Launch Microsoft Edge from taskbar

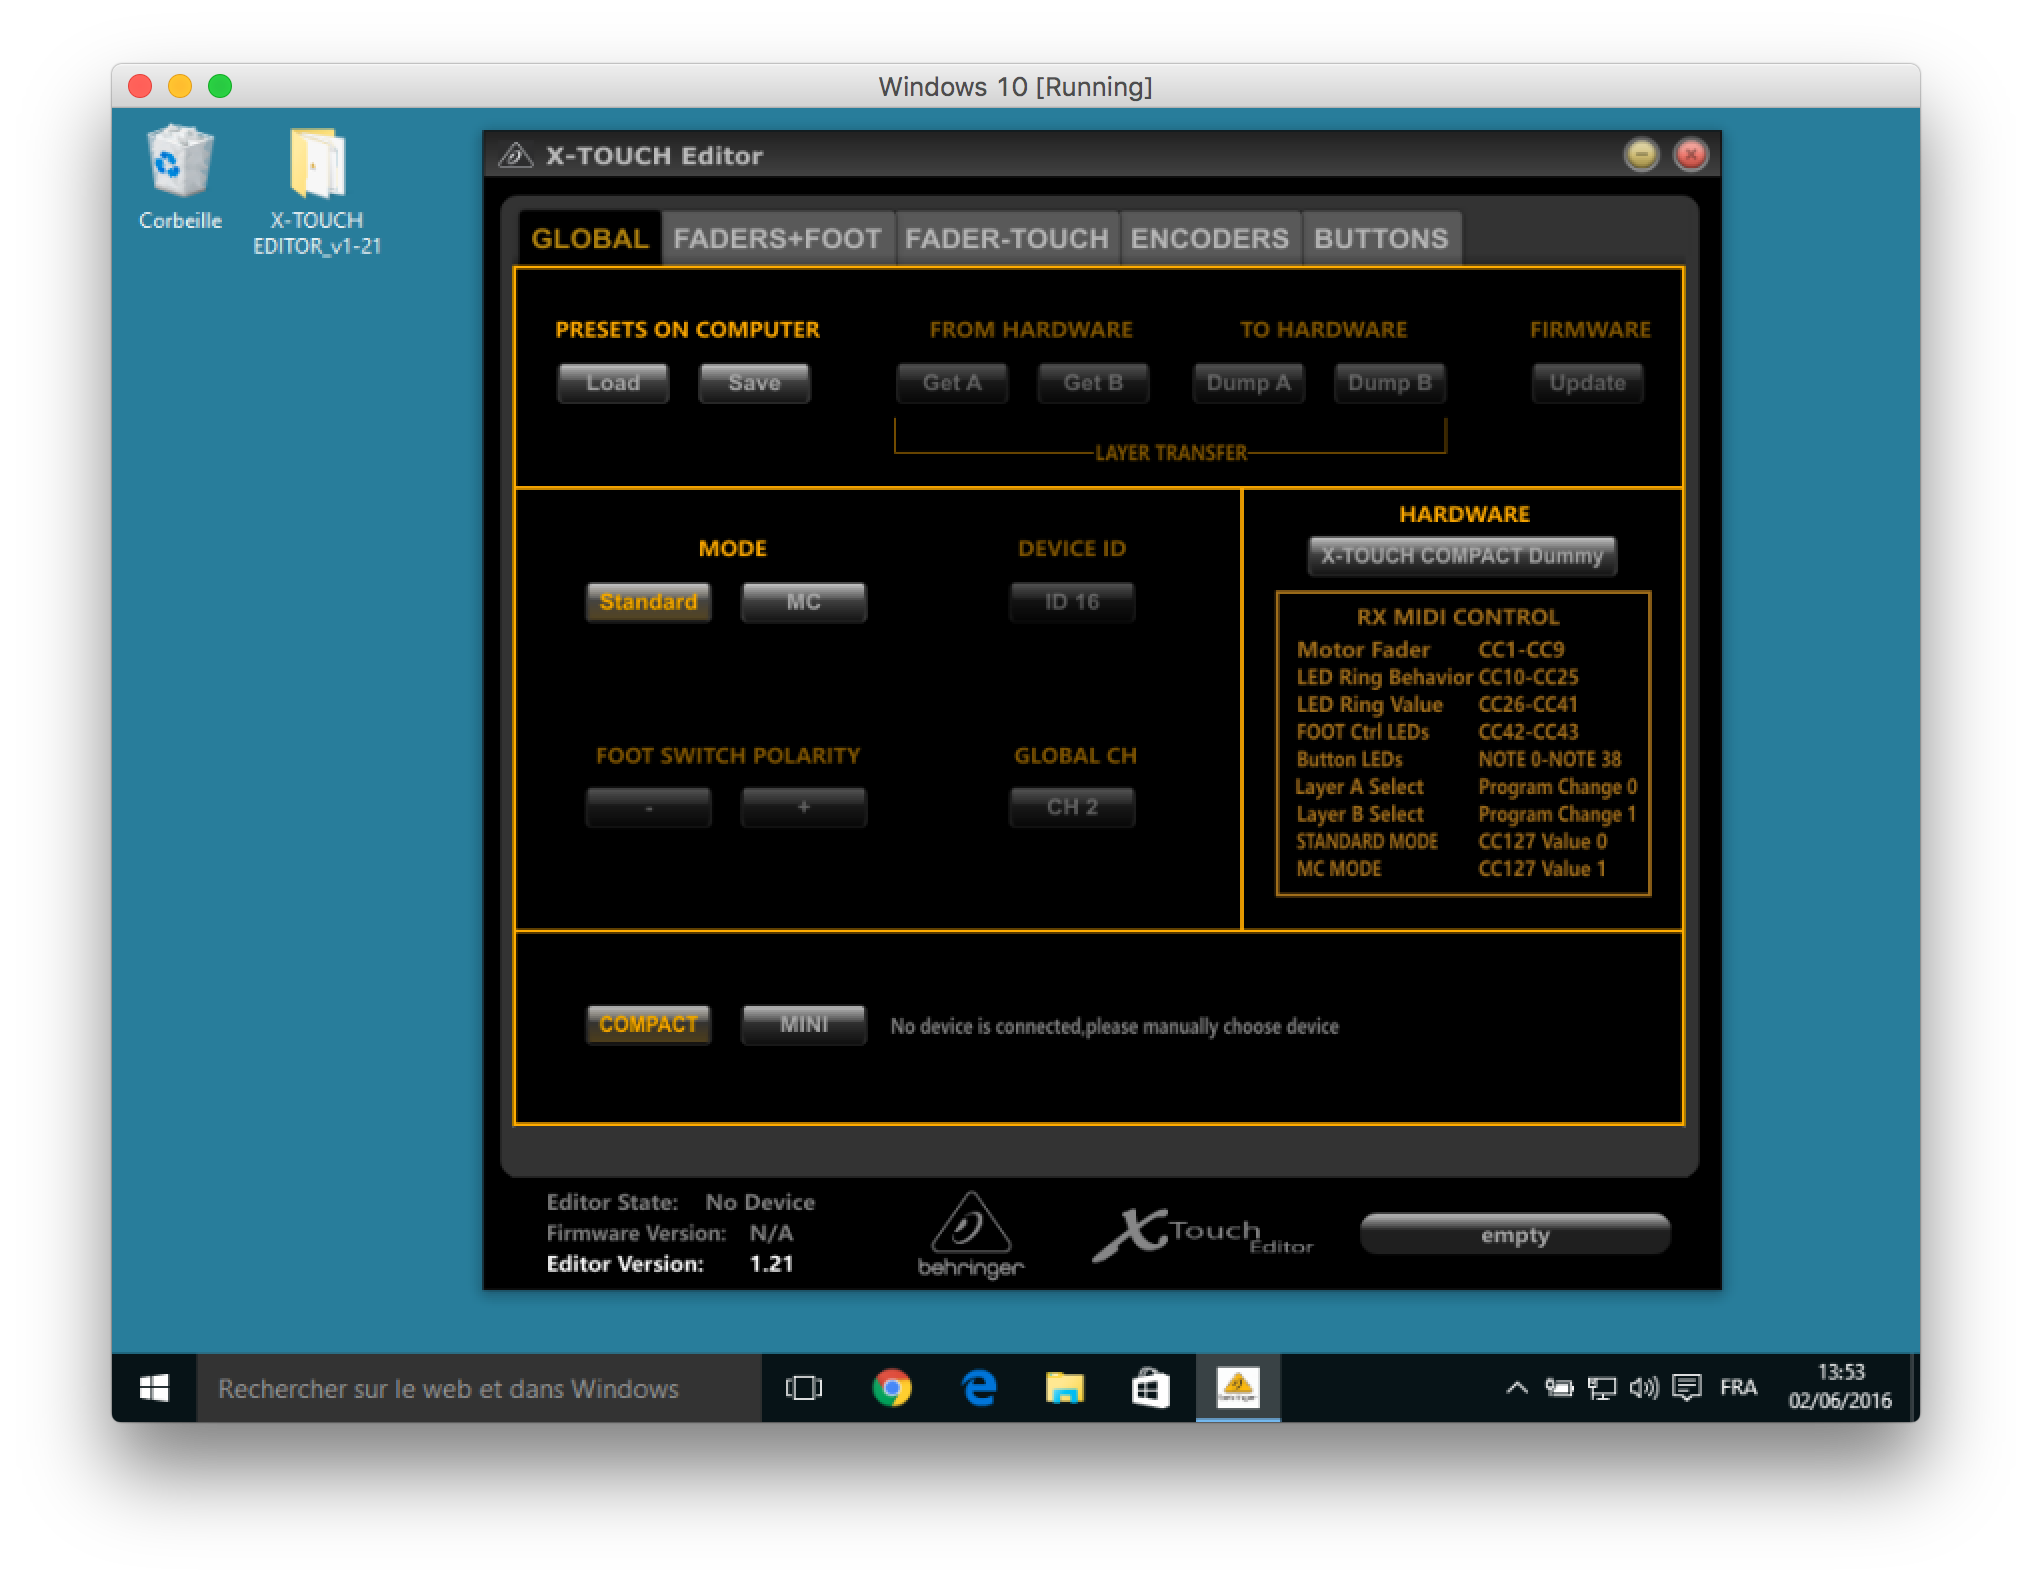(978, 1387)
